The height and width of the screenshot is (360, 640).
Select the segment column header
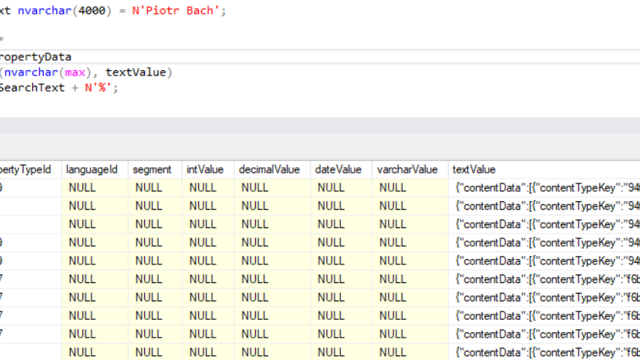click(155, 169)
